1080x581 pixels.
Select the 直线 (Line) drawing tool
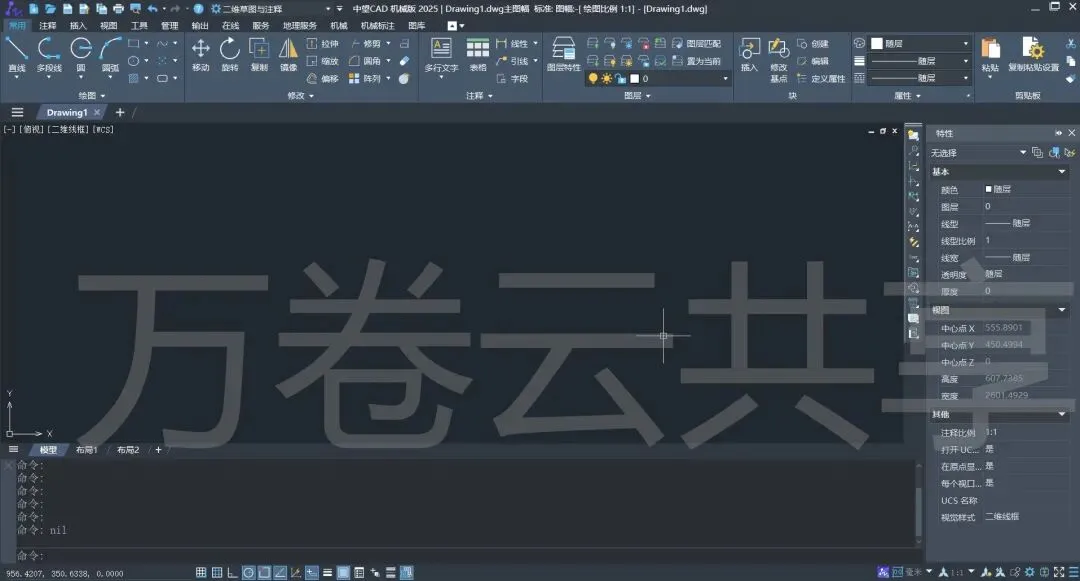pos(17,55)
